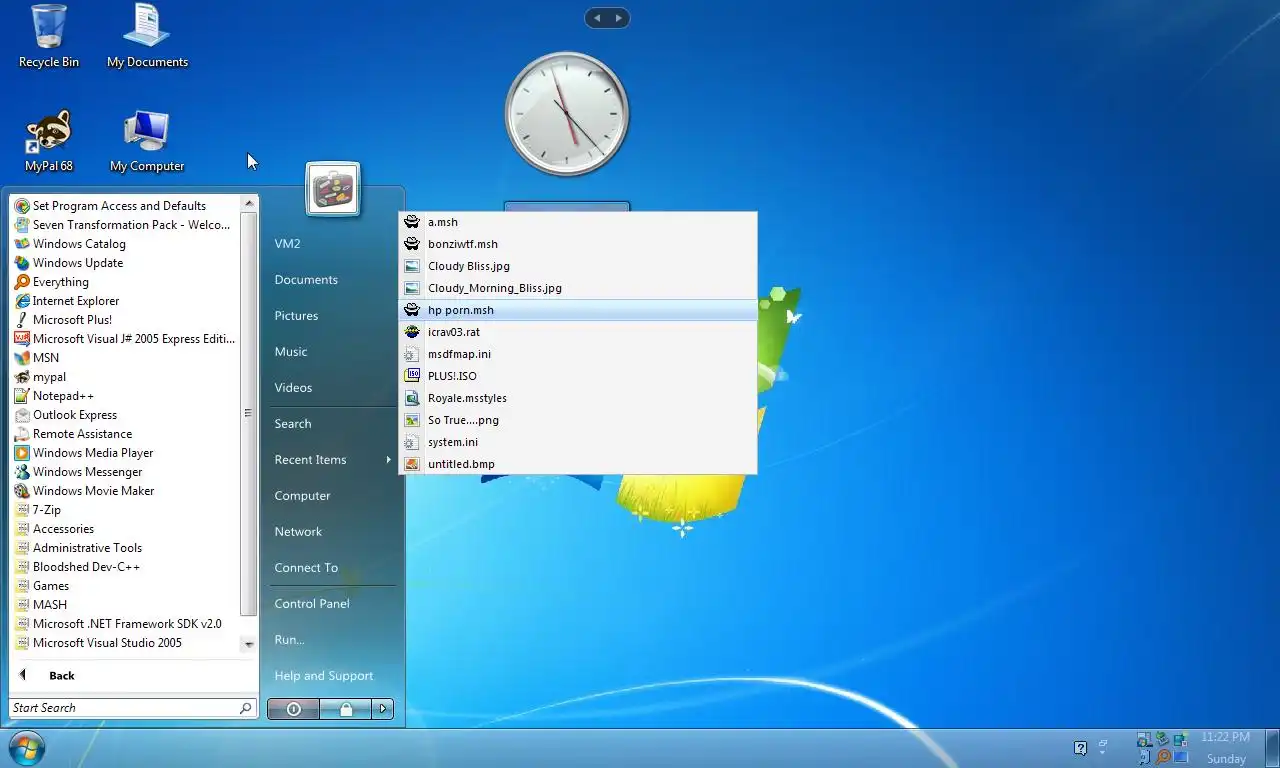Open Help and Support link
This screenshot has width=1280, height=768.
pos(324,676)
